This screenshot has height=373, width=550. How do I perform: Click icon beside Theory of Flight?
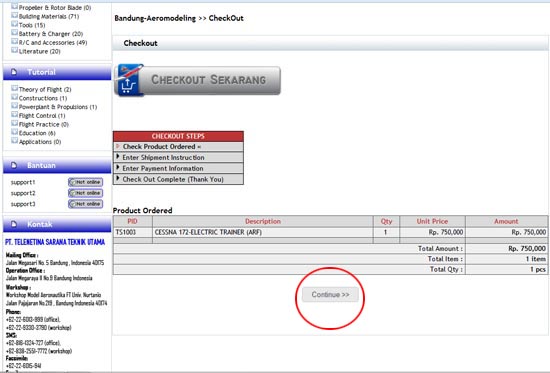pyautogui.click(x=14, y=88)
